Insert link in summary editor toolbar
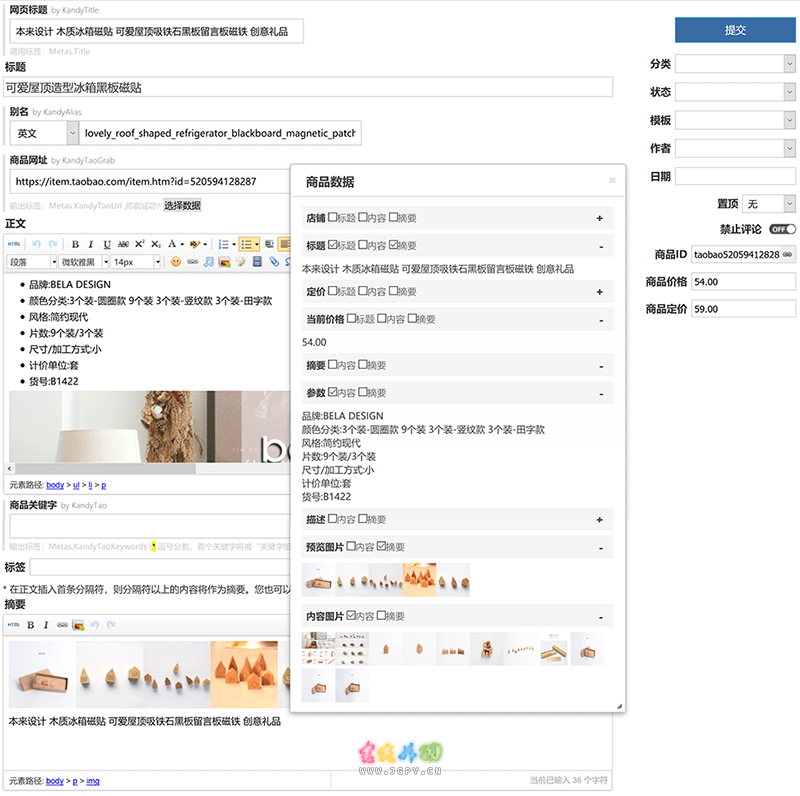Image resolution: width=800 pixels, height=796 pixels. pyautogui.click(x=62, y=625)
